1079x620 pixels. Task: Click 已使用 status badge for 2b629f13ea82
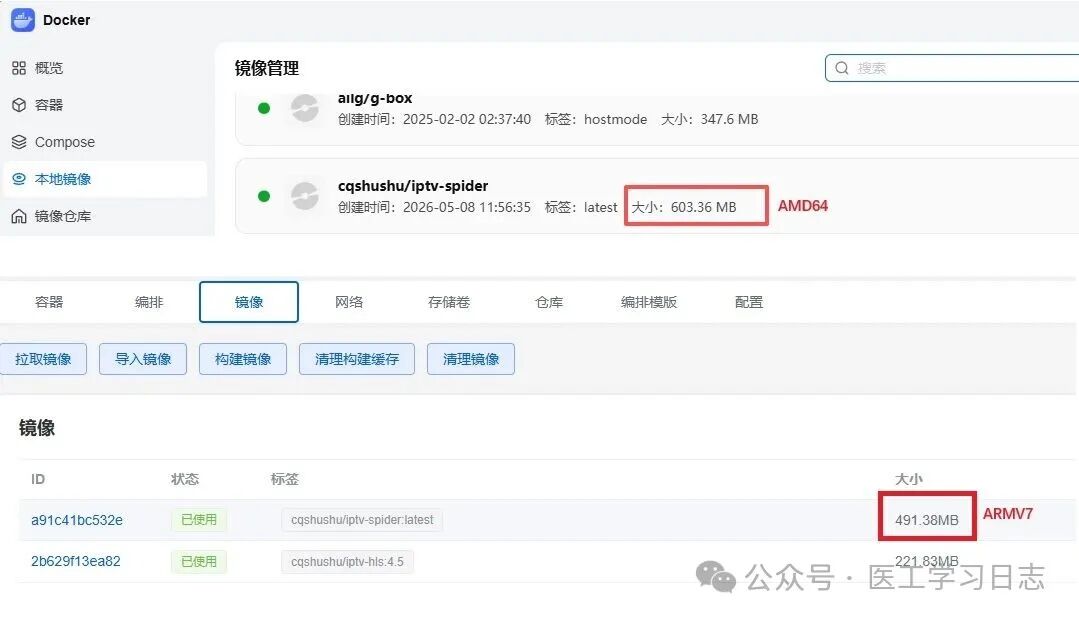(199, 562)
